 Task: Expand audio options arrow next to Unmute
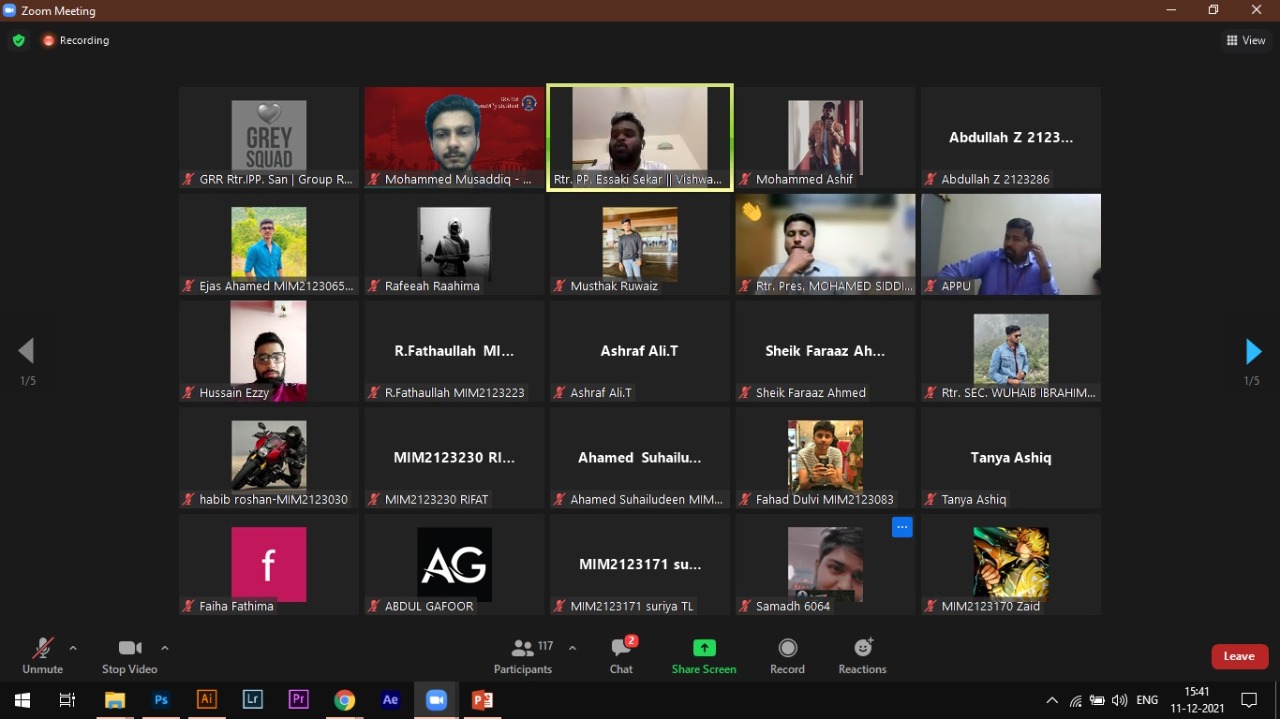pyautogui.click(x=73, y=648)
